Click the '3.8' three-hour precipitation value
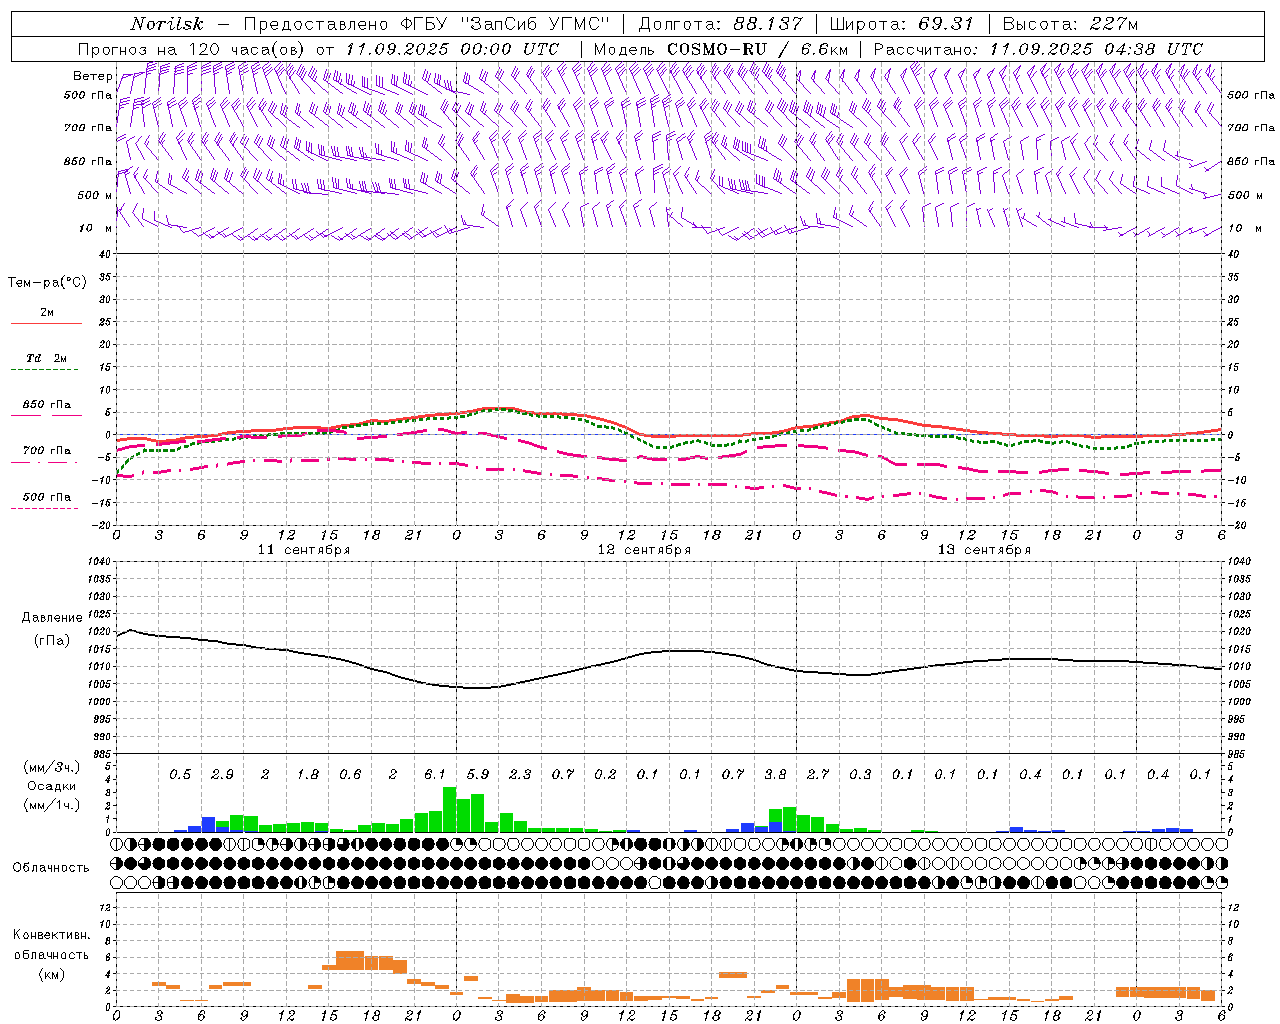This screenshot has height=1024, width=1280. point(775,774)
